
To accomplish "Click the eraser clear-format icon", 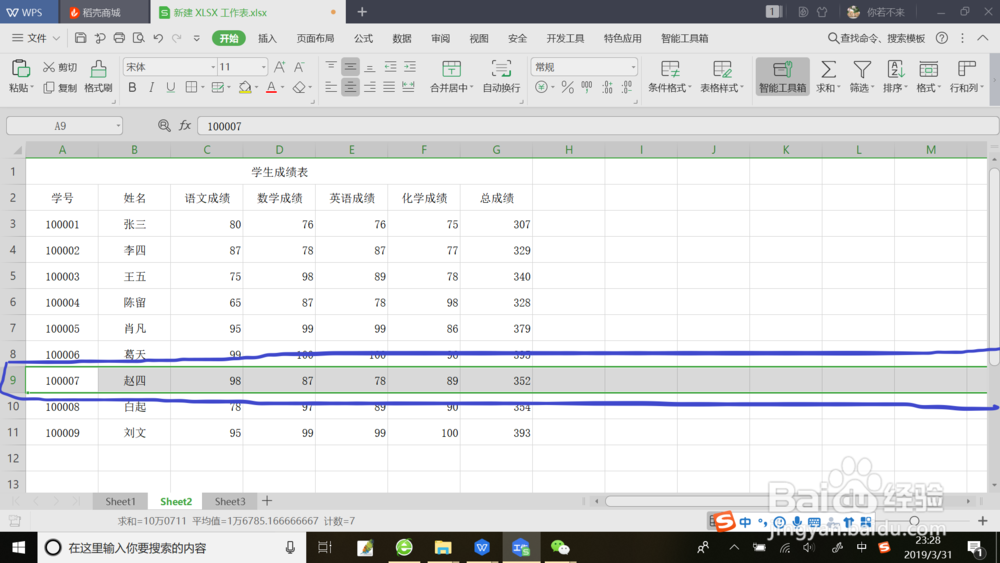I will pos(298,87).
